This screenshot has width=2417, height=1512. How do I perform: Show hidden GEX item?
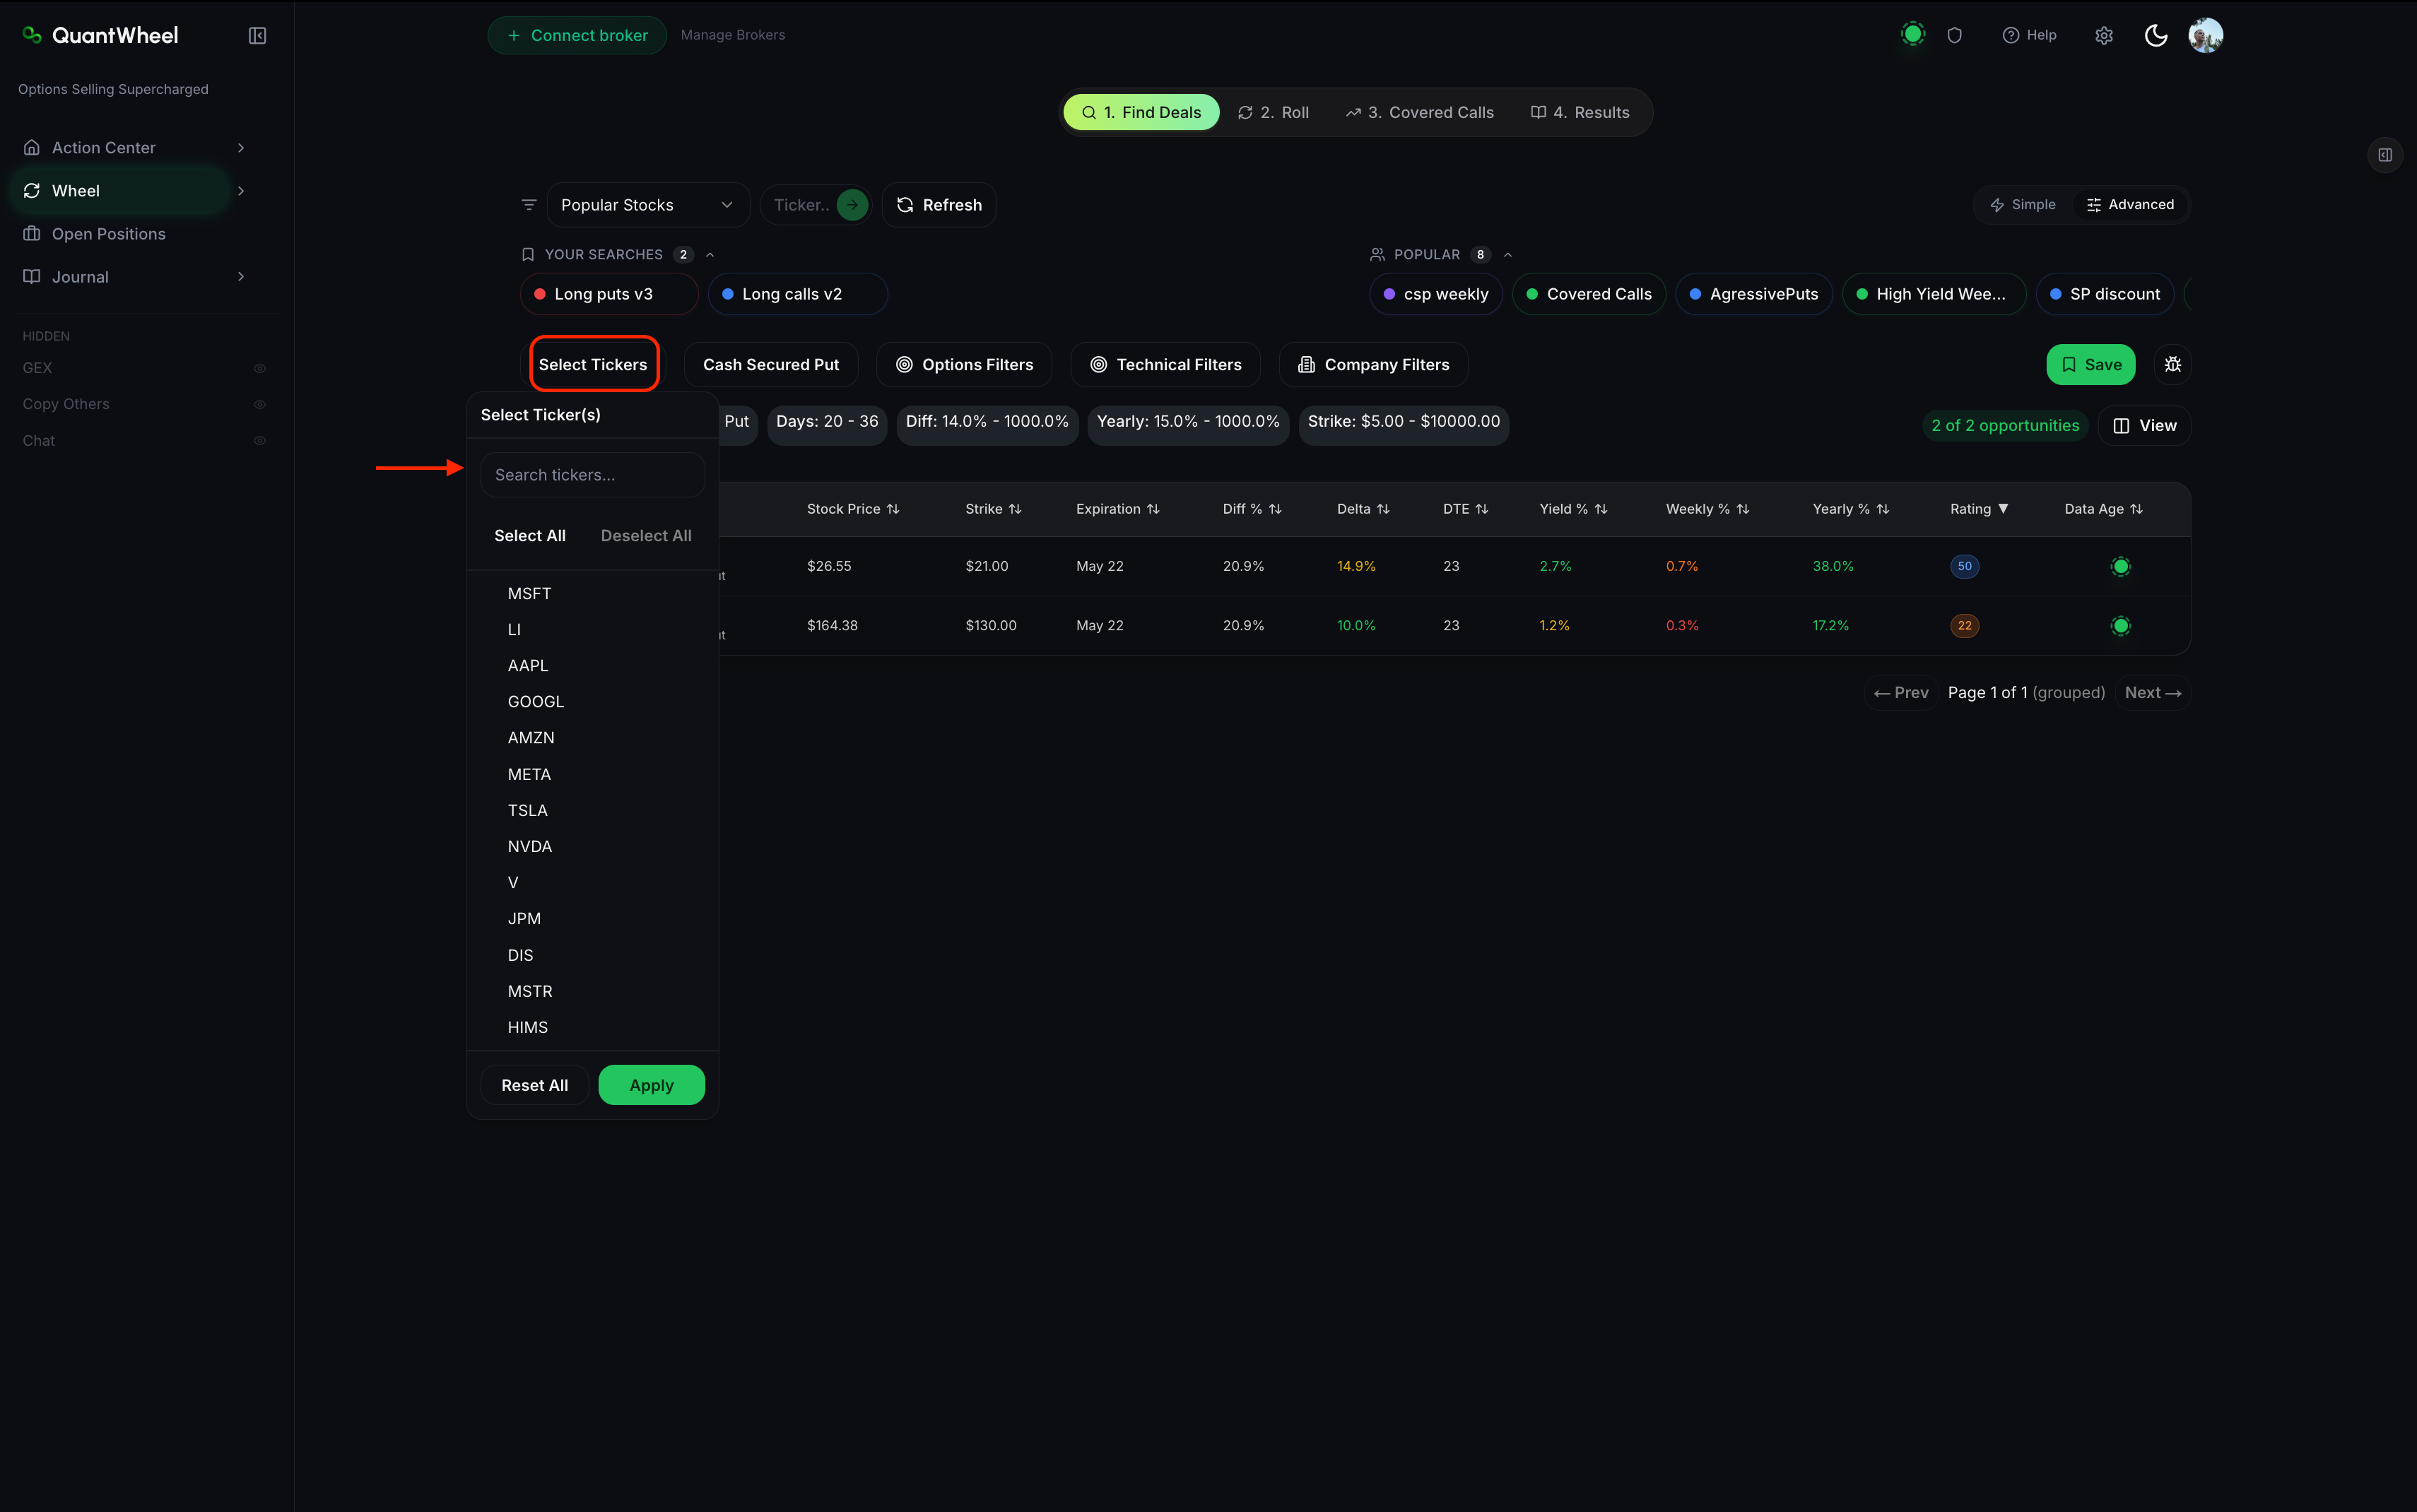[x=259, y=368]
